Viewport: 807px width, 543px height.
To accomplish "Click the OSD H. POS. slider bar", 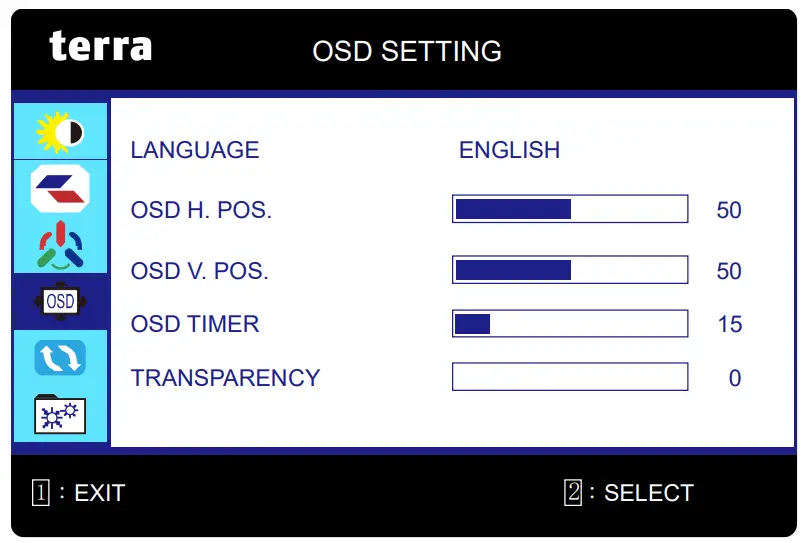I will pyautogui.click(x=570, y=209).
